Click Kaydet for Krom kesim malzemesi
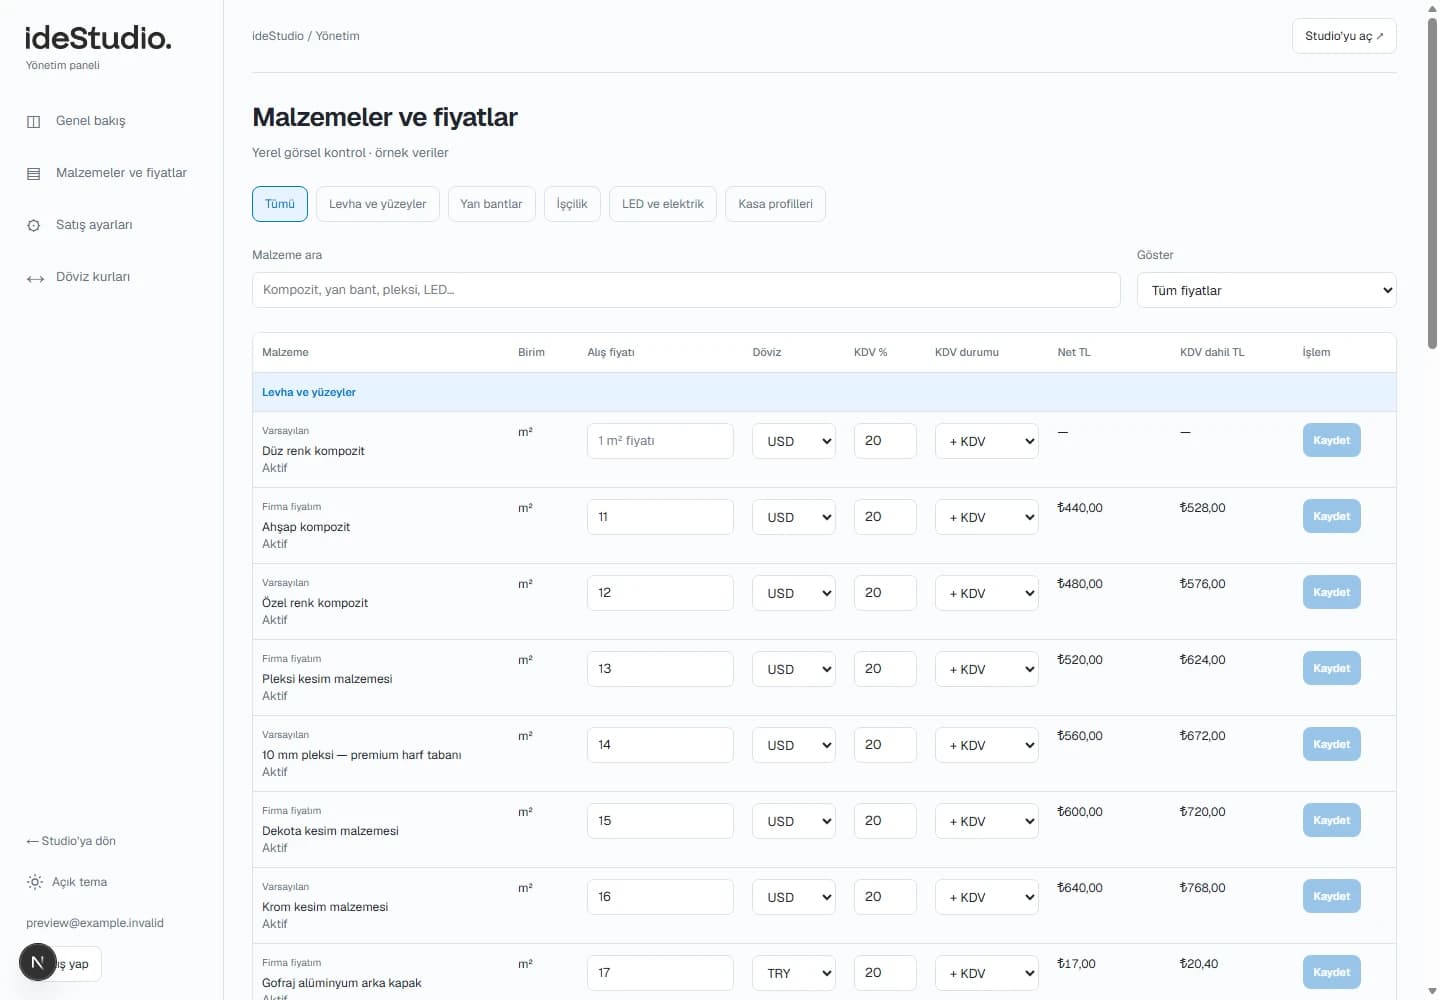Image resolution: width=1440 pixels, height=1000 pixels. (x=1332, y=896)
